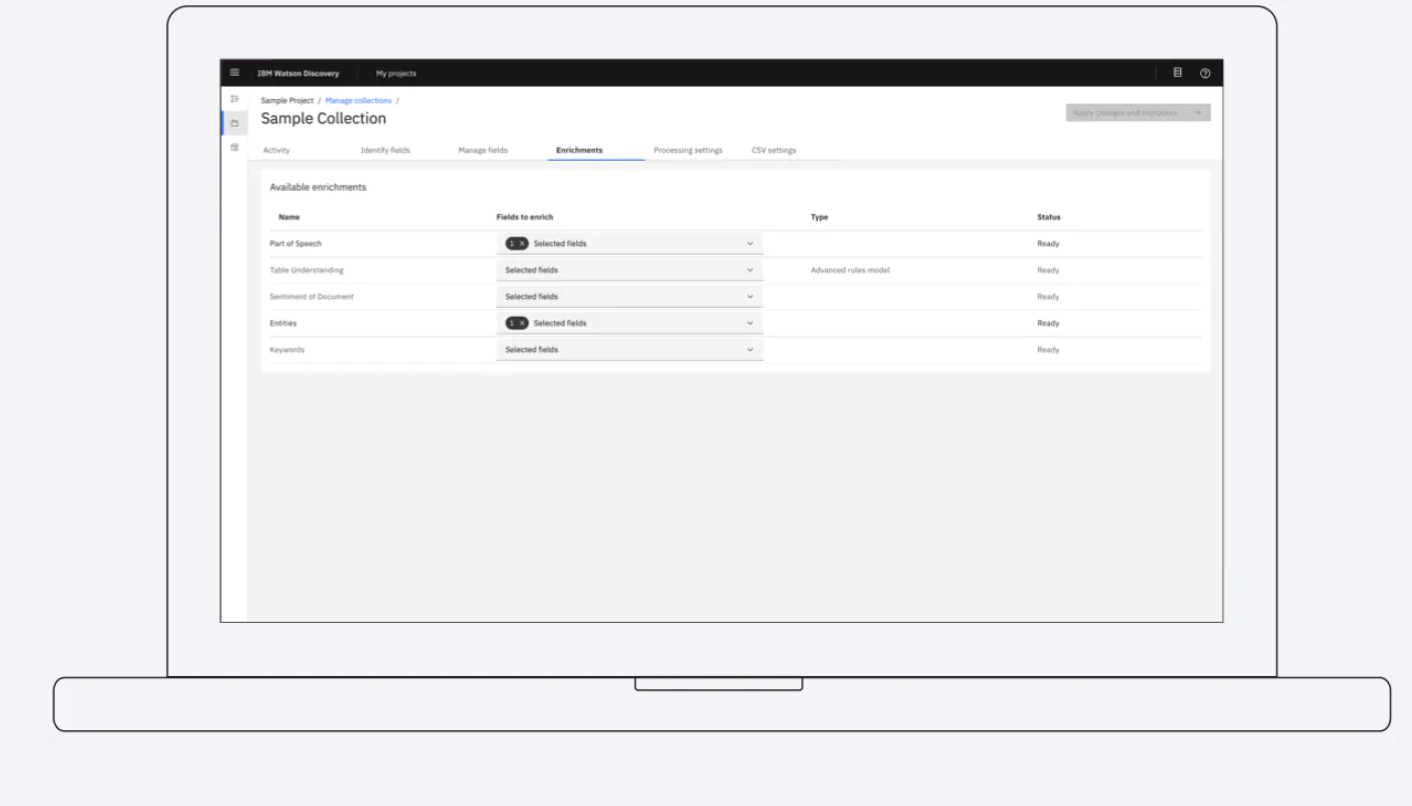Open the documentation/resources panel icon
This screenshot has height=806, width=1412.
[x=1177, y=72]
